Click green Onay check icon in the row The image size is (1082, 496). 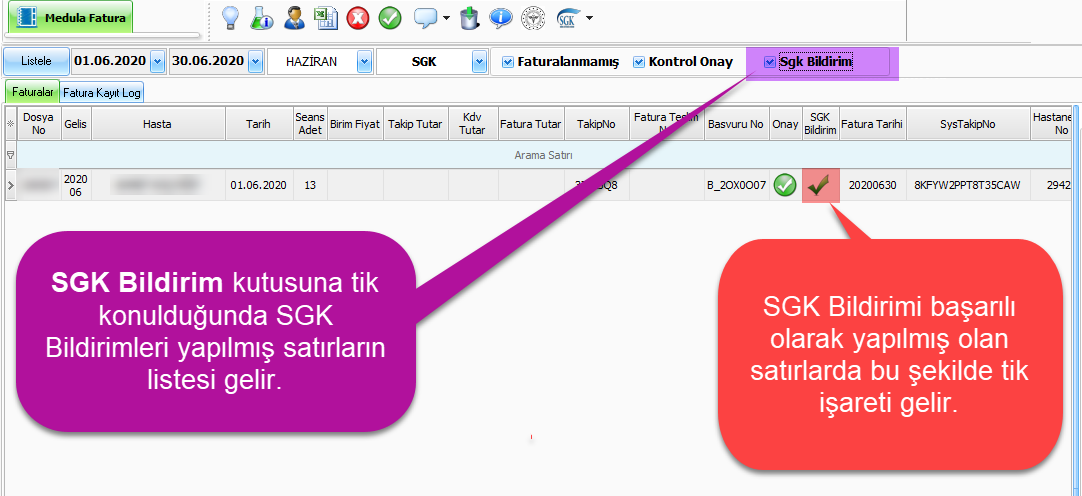pyautogui.click(x=785, y=185)
